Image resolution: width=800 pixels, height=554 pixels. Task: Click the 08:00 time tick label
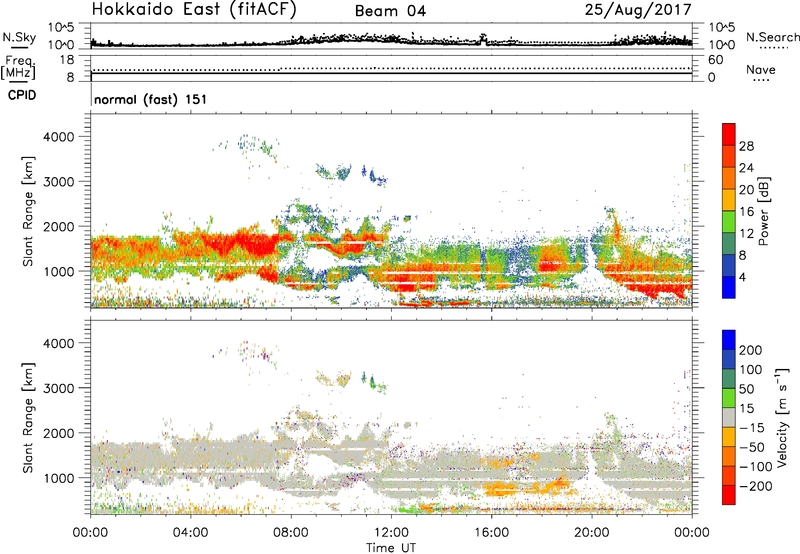291,533
